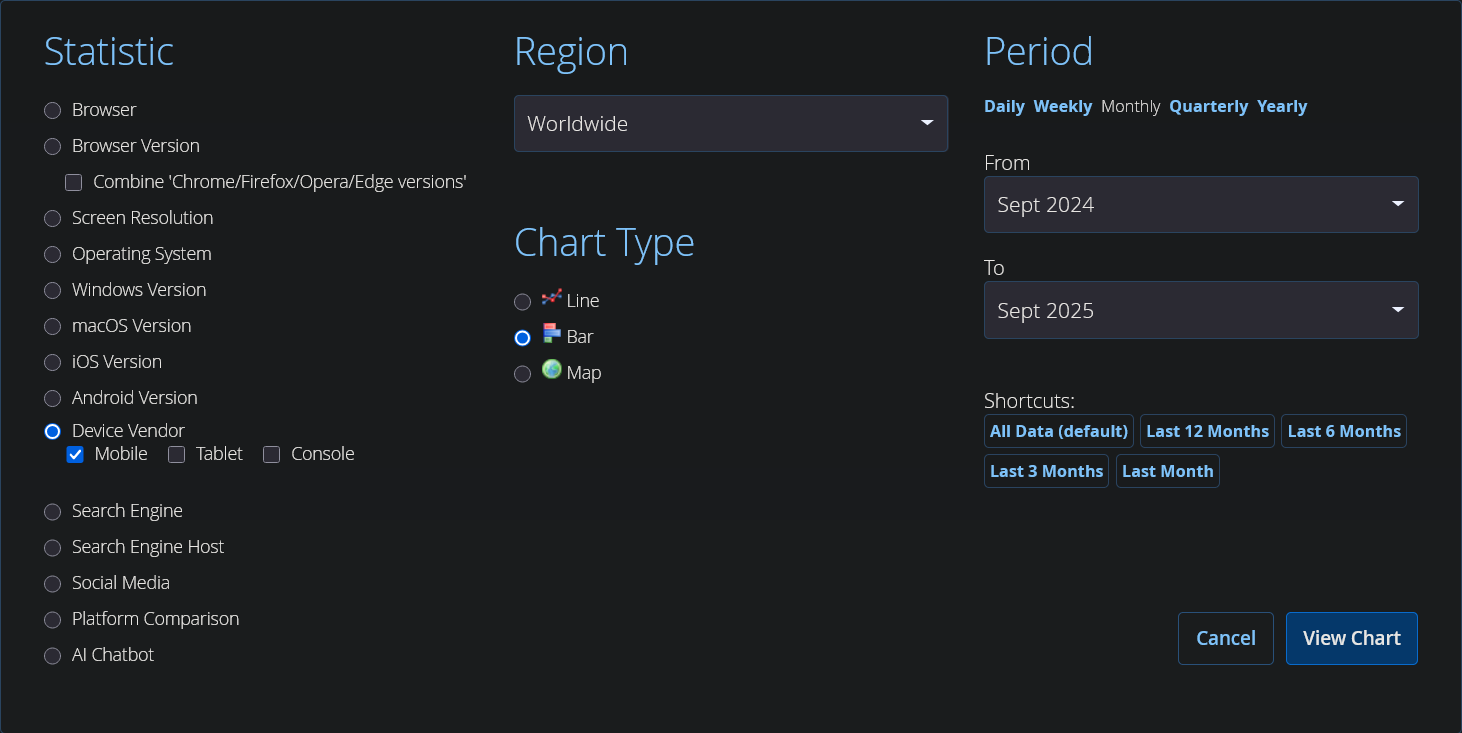Select the Browser statistic radio button
The width and height of the screenshot is (1462, 733).
point(53,110)
